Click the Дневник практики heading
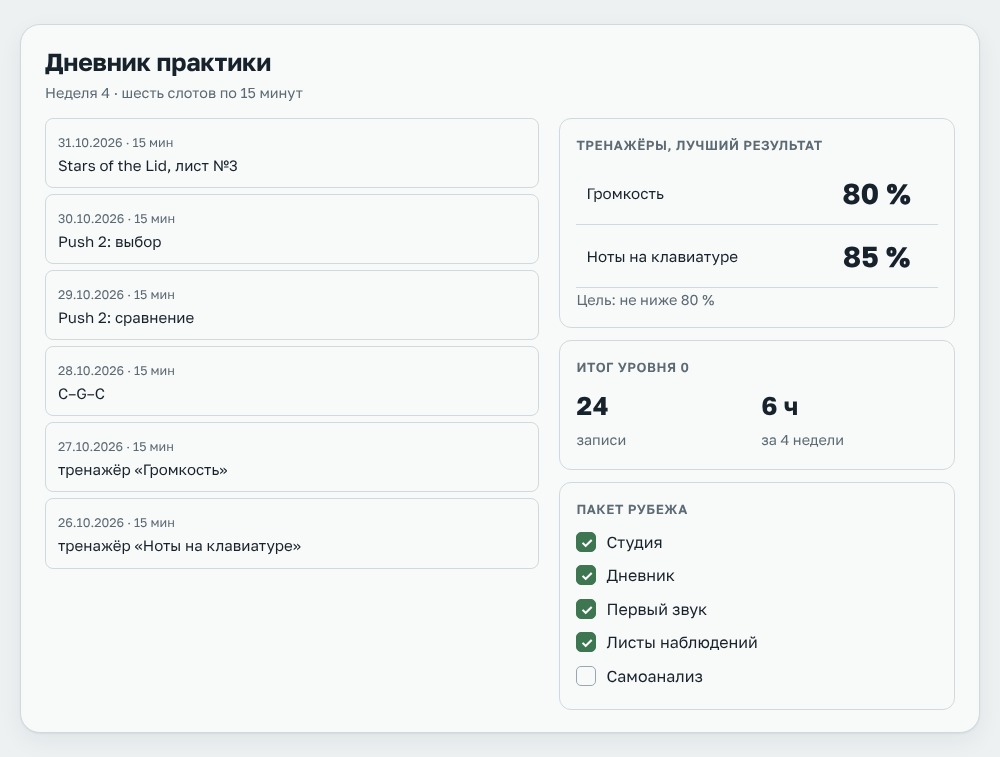The image size is (1000, 757). point(158,62)
